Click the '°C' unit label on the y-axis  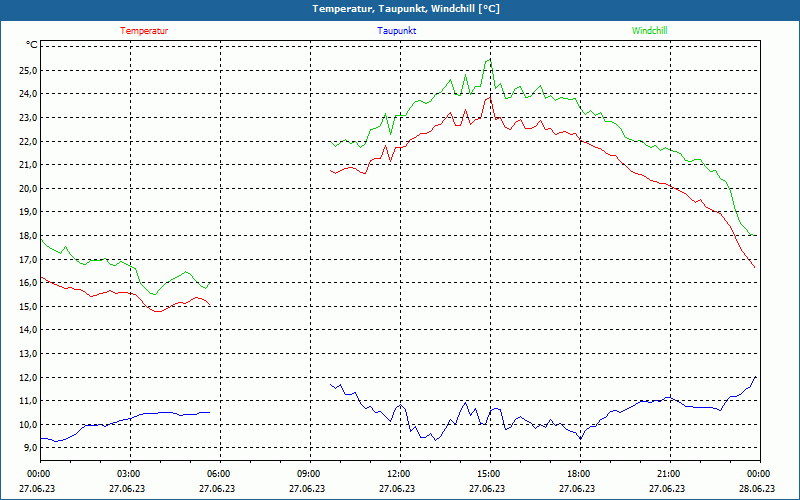(x=31, y=45)
